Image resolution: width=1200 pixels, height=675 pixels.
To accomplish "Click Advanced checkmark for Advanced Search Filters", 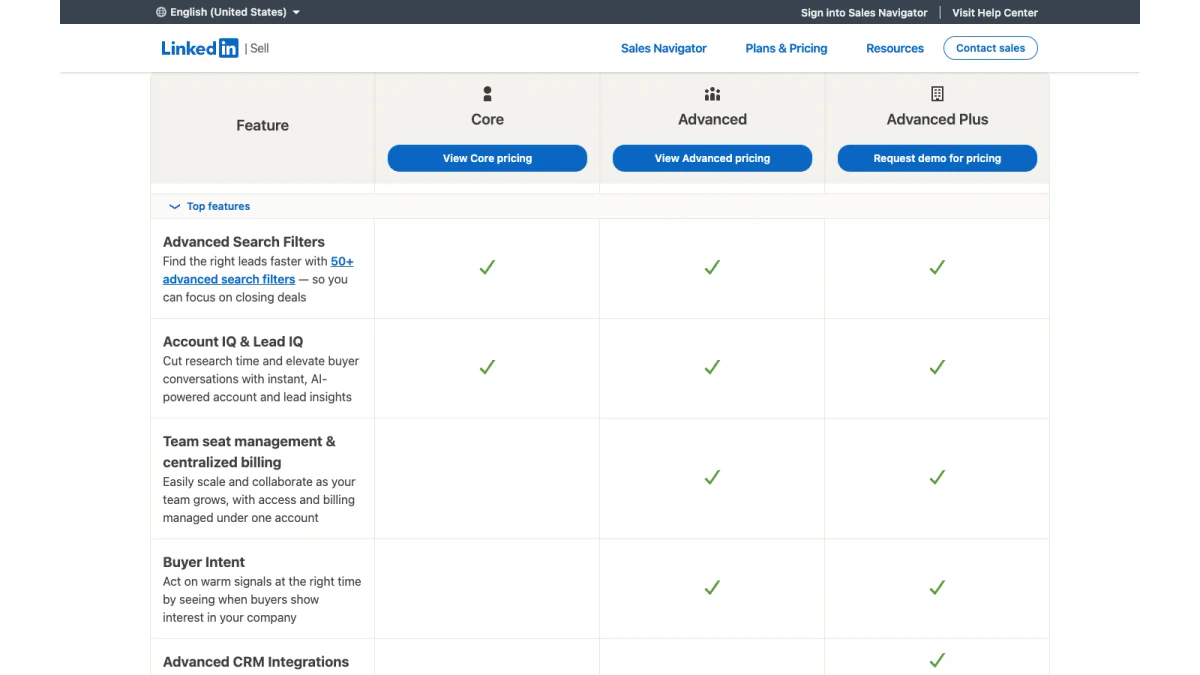I will point(712,267).
